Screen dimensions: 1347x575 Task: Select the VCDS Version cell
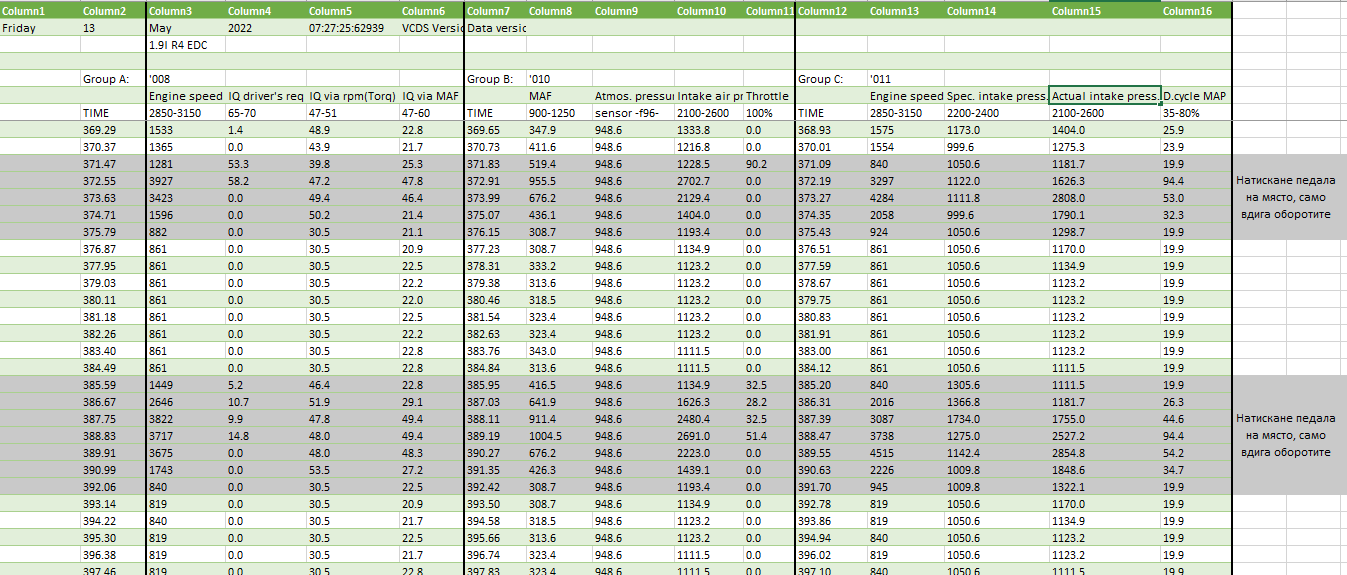coord(431,28)
